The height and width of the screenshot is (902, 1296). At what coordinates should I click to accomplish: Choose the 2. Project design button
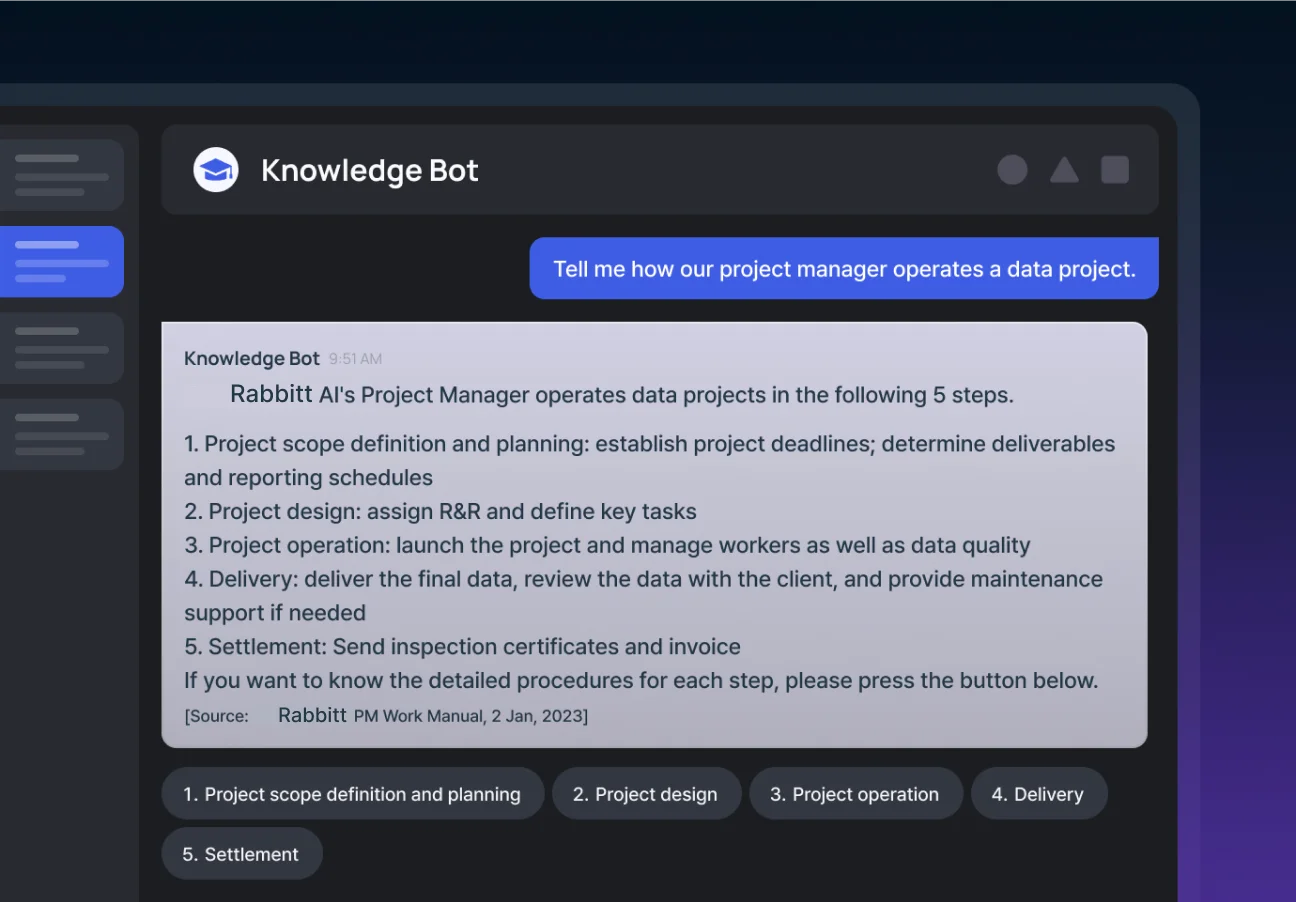646,794
